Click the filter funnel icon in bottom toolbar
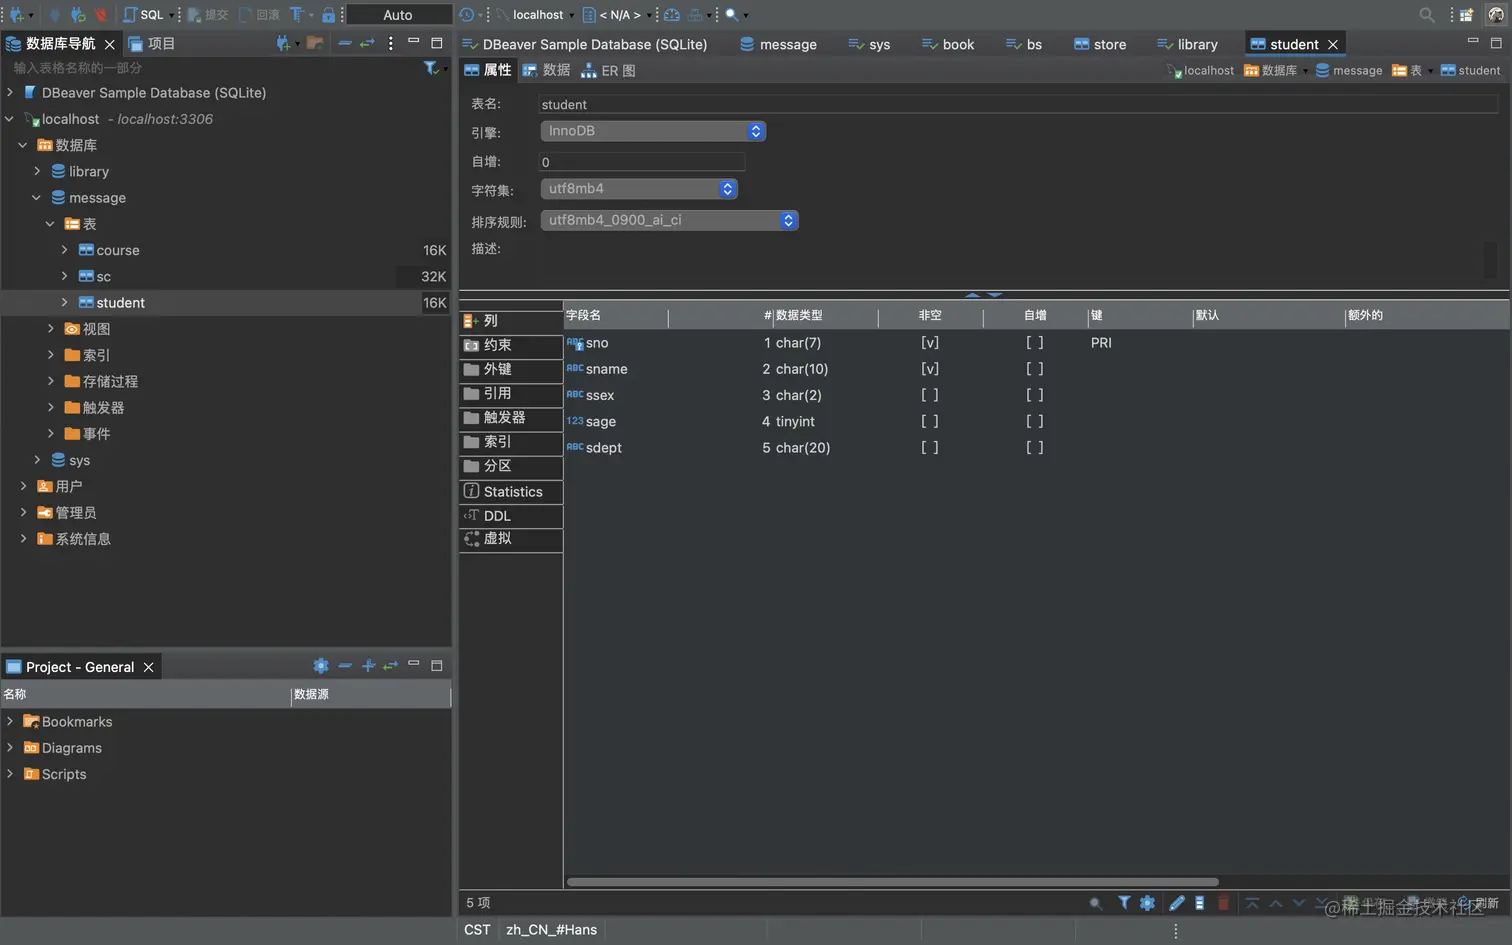This screenshot has width=1512, height=945. coord(1124,903)
